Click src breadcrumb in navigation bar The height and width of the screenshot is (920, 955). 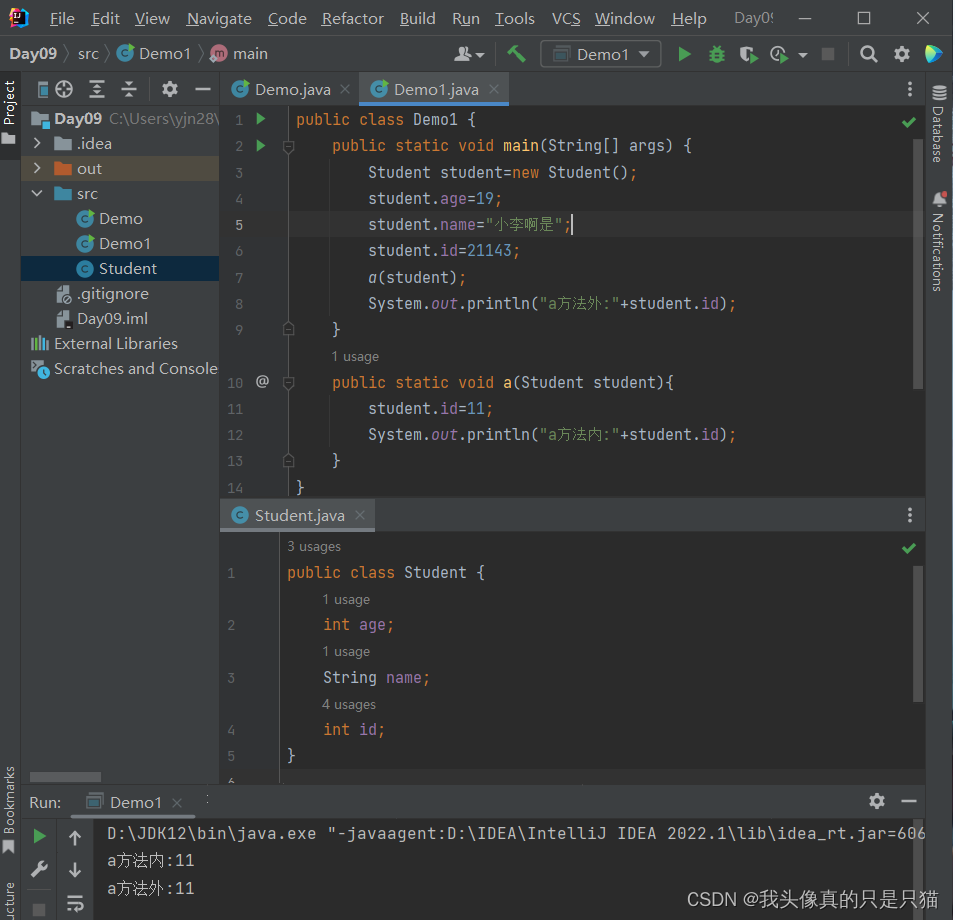point(88,54)
